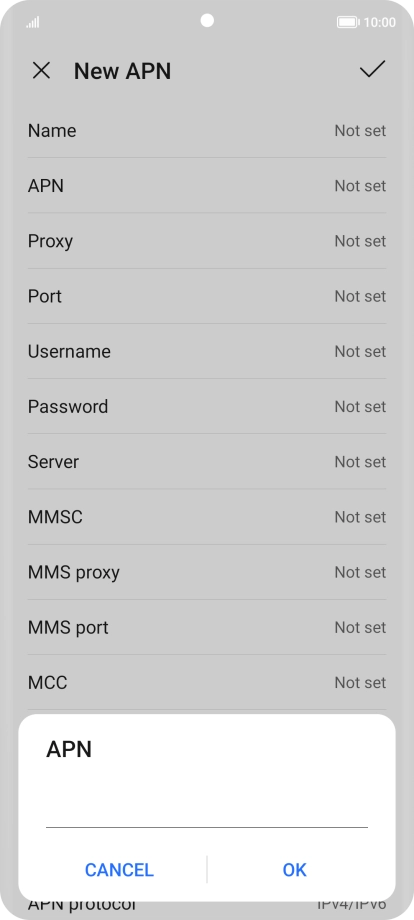Select the MMS port row
The width and height of the screenshot is (414, 920).
(x=207, y=627)
